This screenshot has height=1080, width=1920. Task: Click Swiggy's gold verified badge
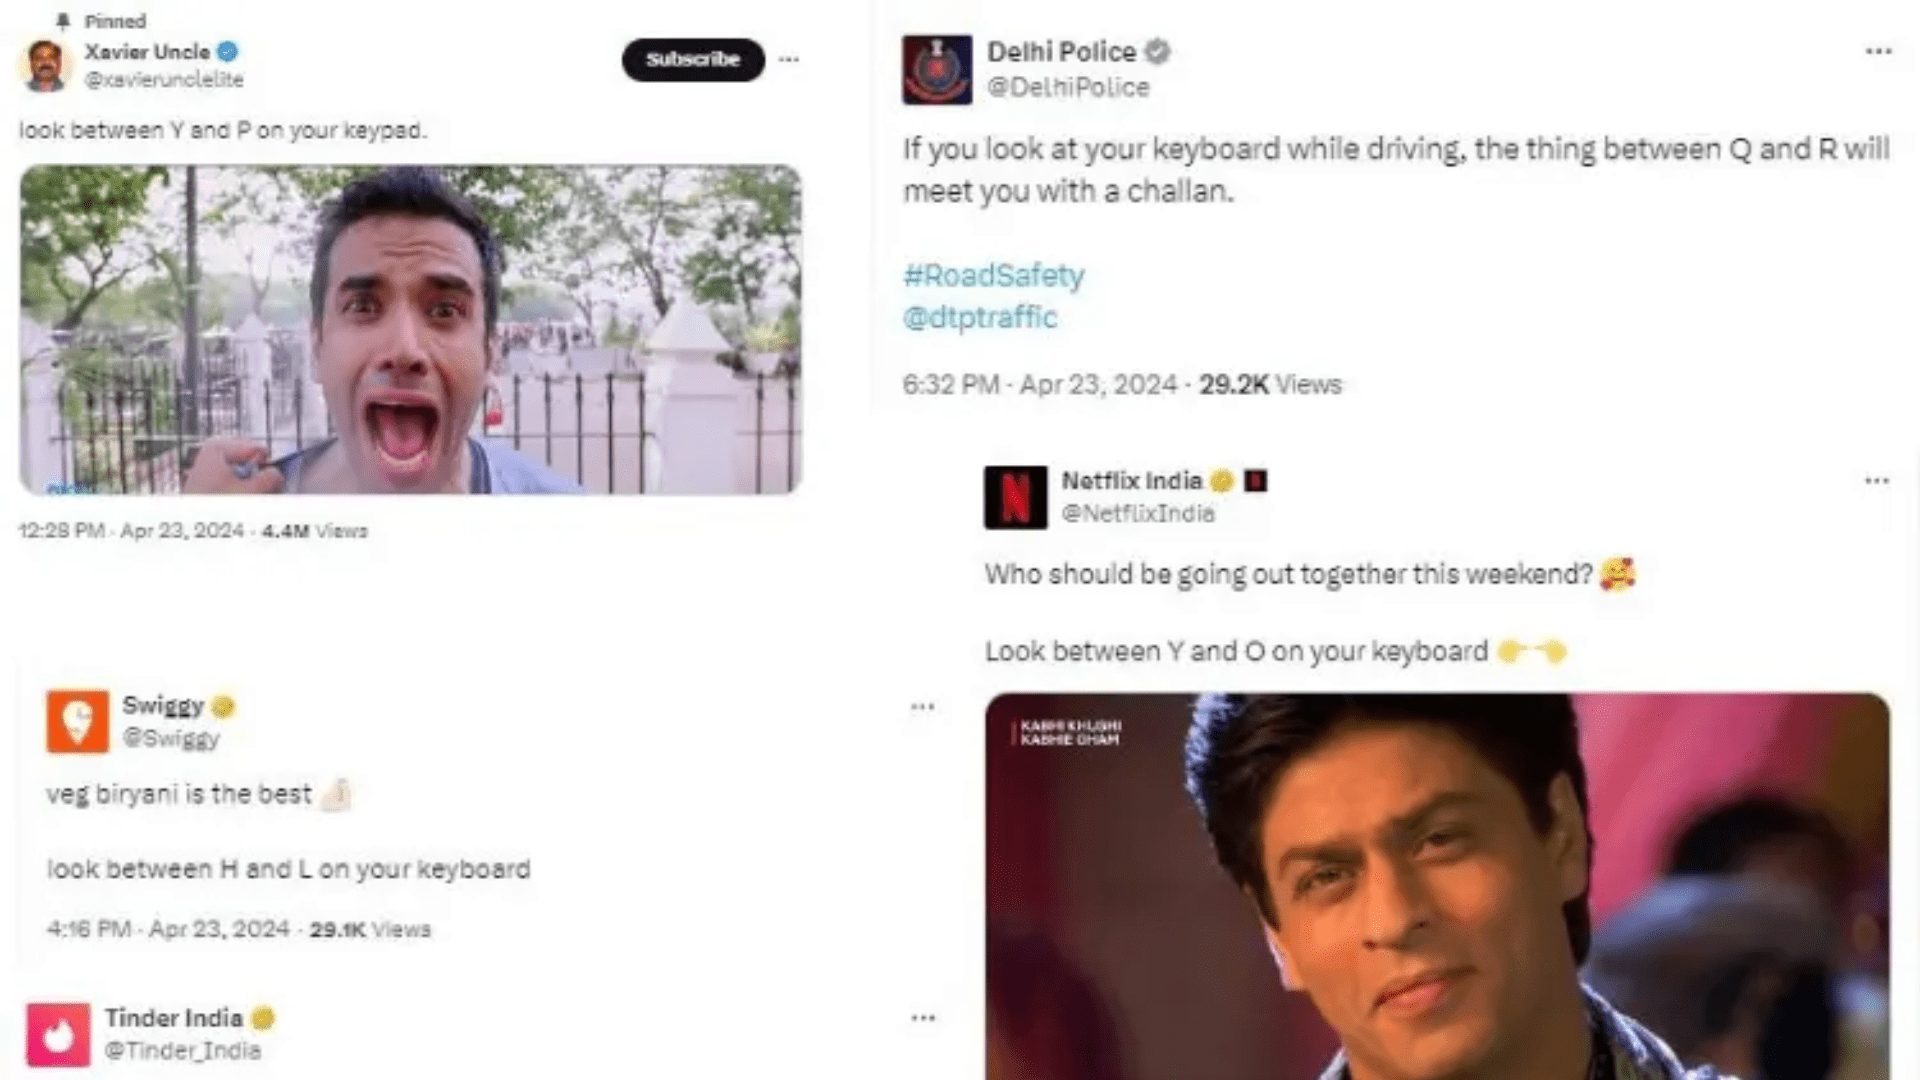223,707
